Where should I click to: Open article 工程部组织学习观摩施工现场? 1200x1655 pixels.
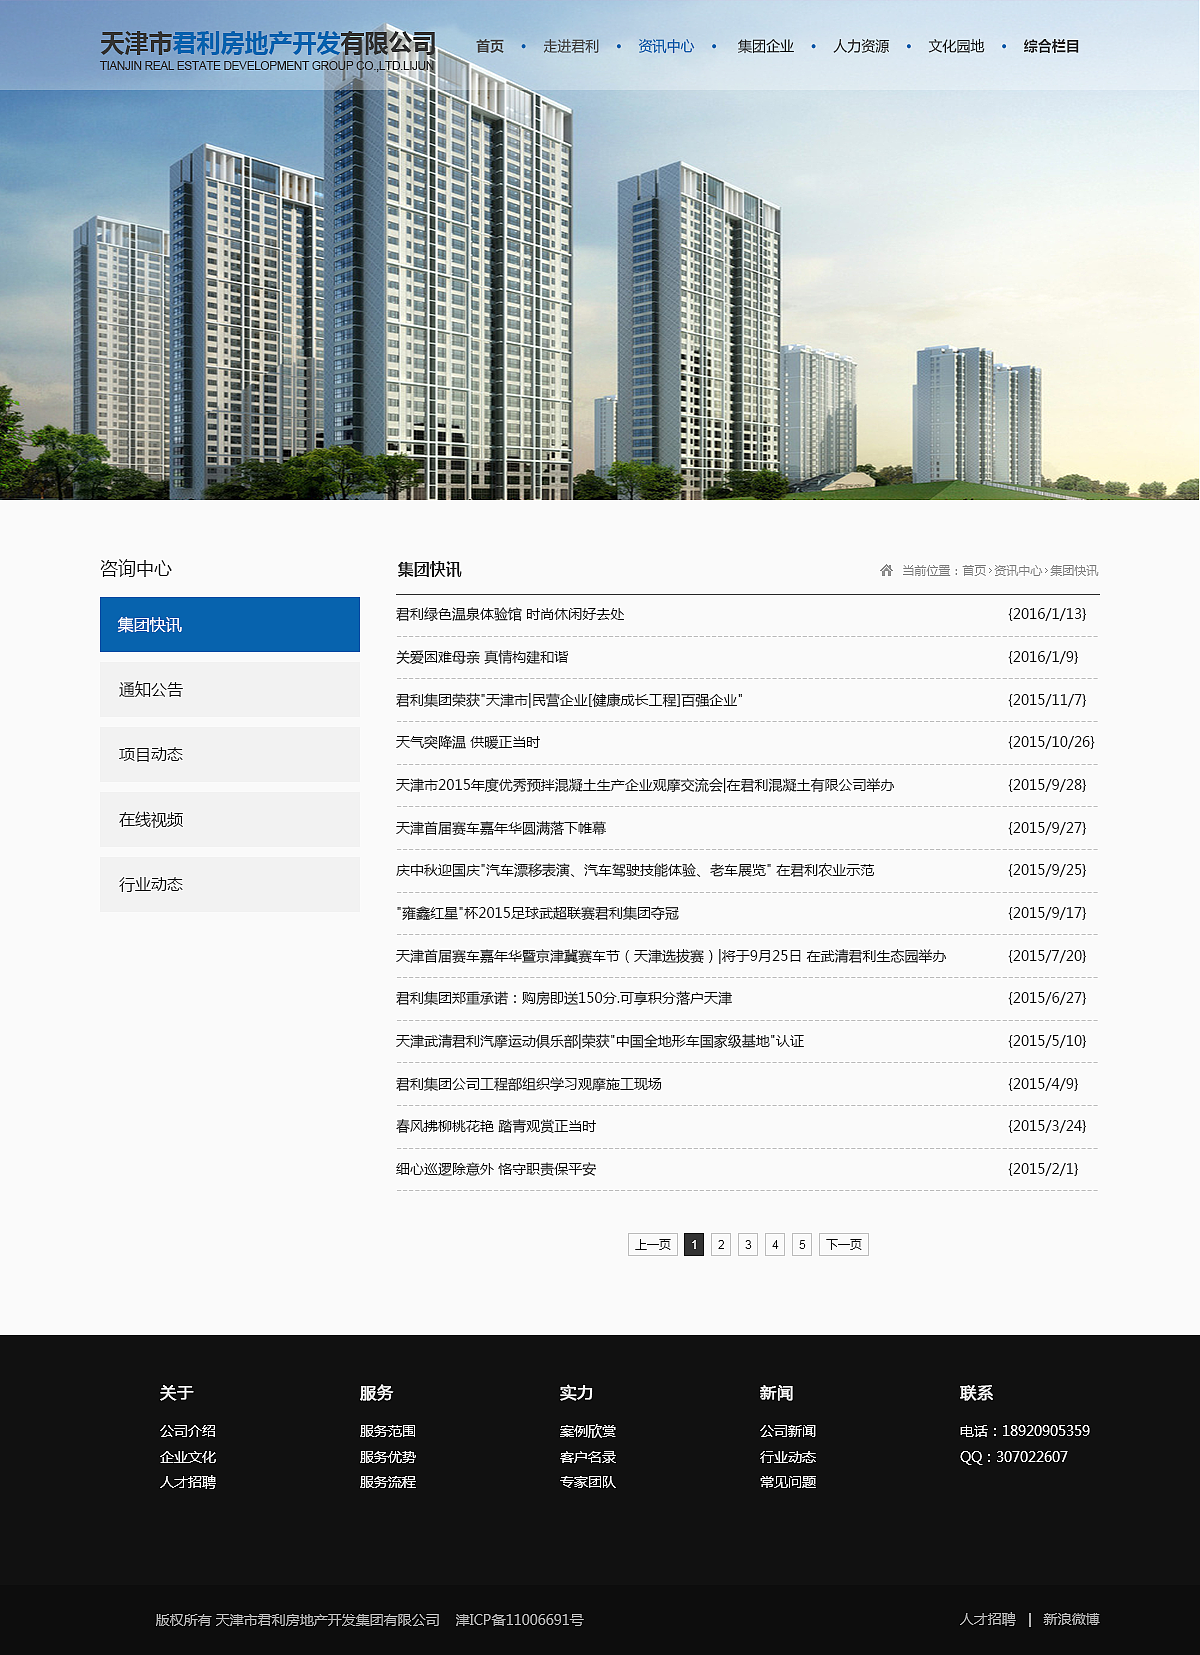pyautogui.click(x=529, y=1084)
